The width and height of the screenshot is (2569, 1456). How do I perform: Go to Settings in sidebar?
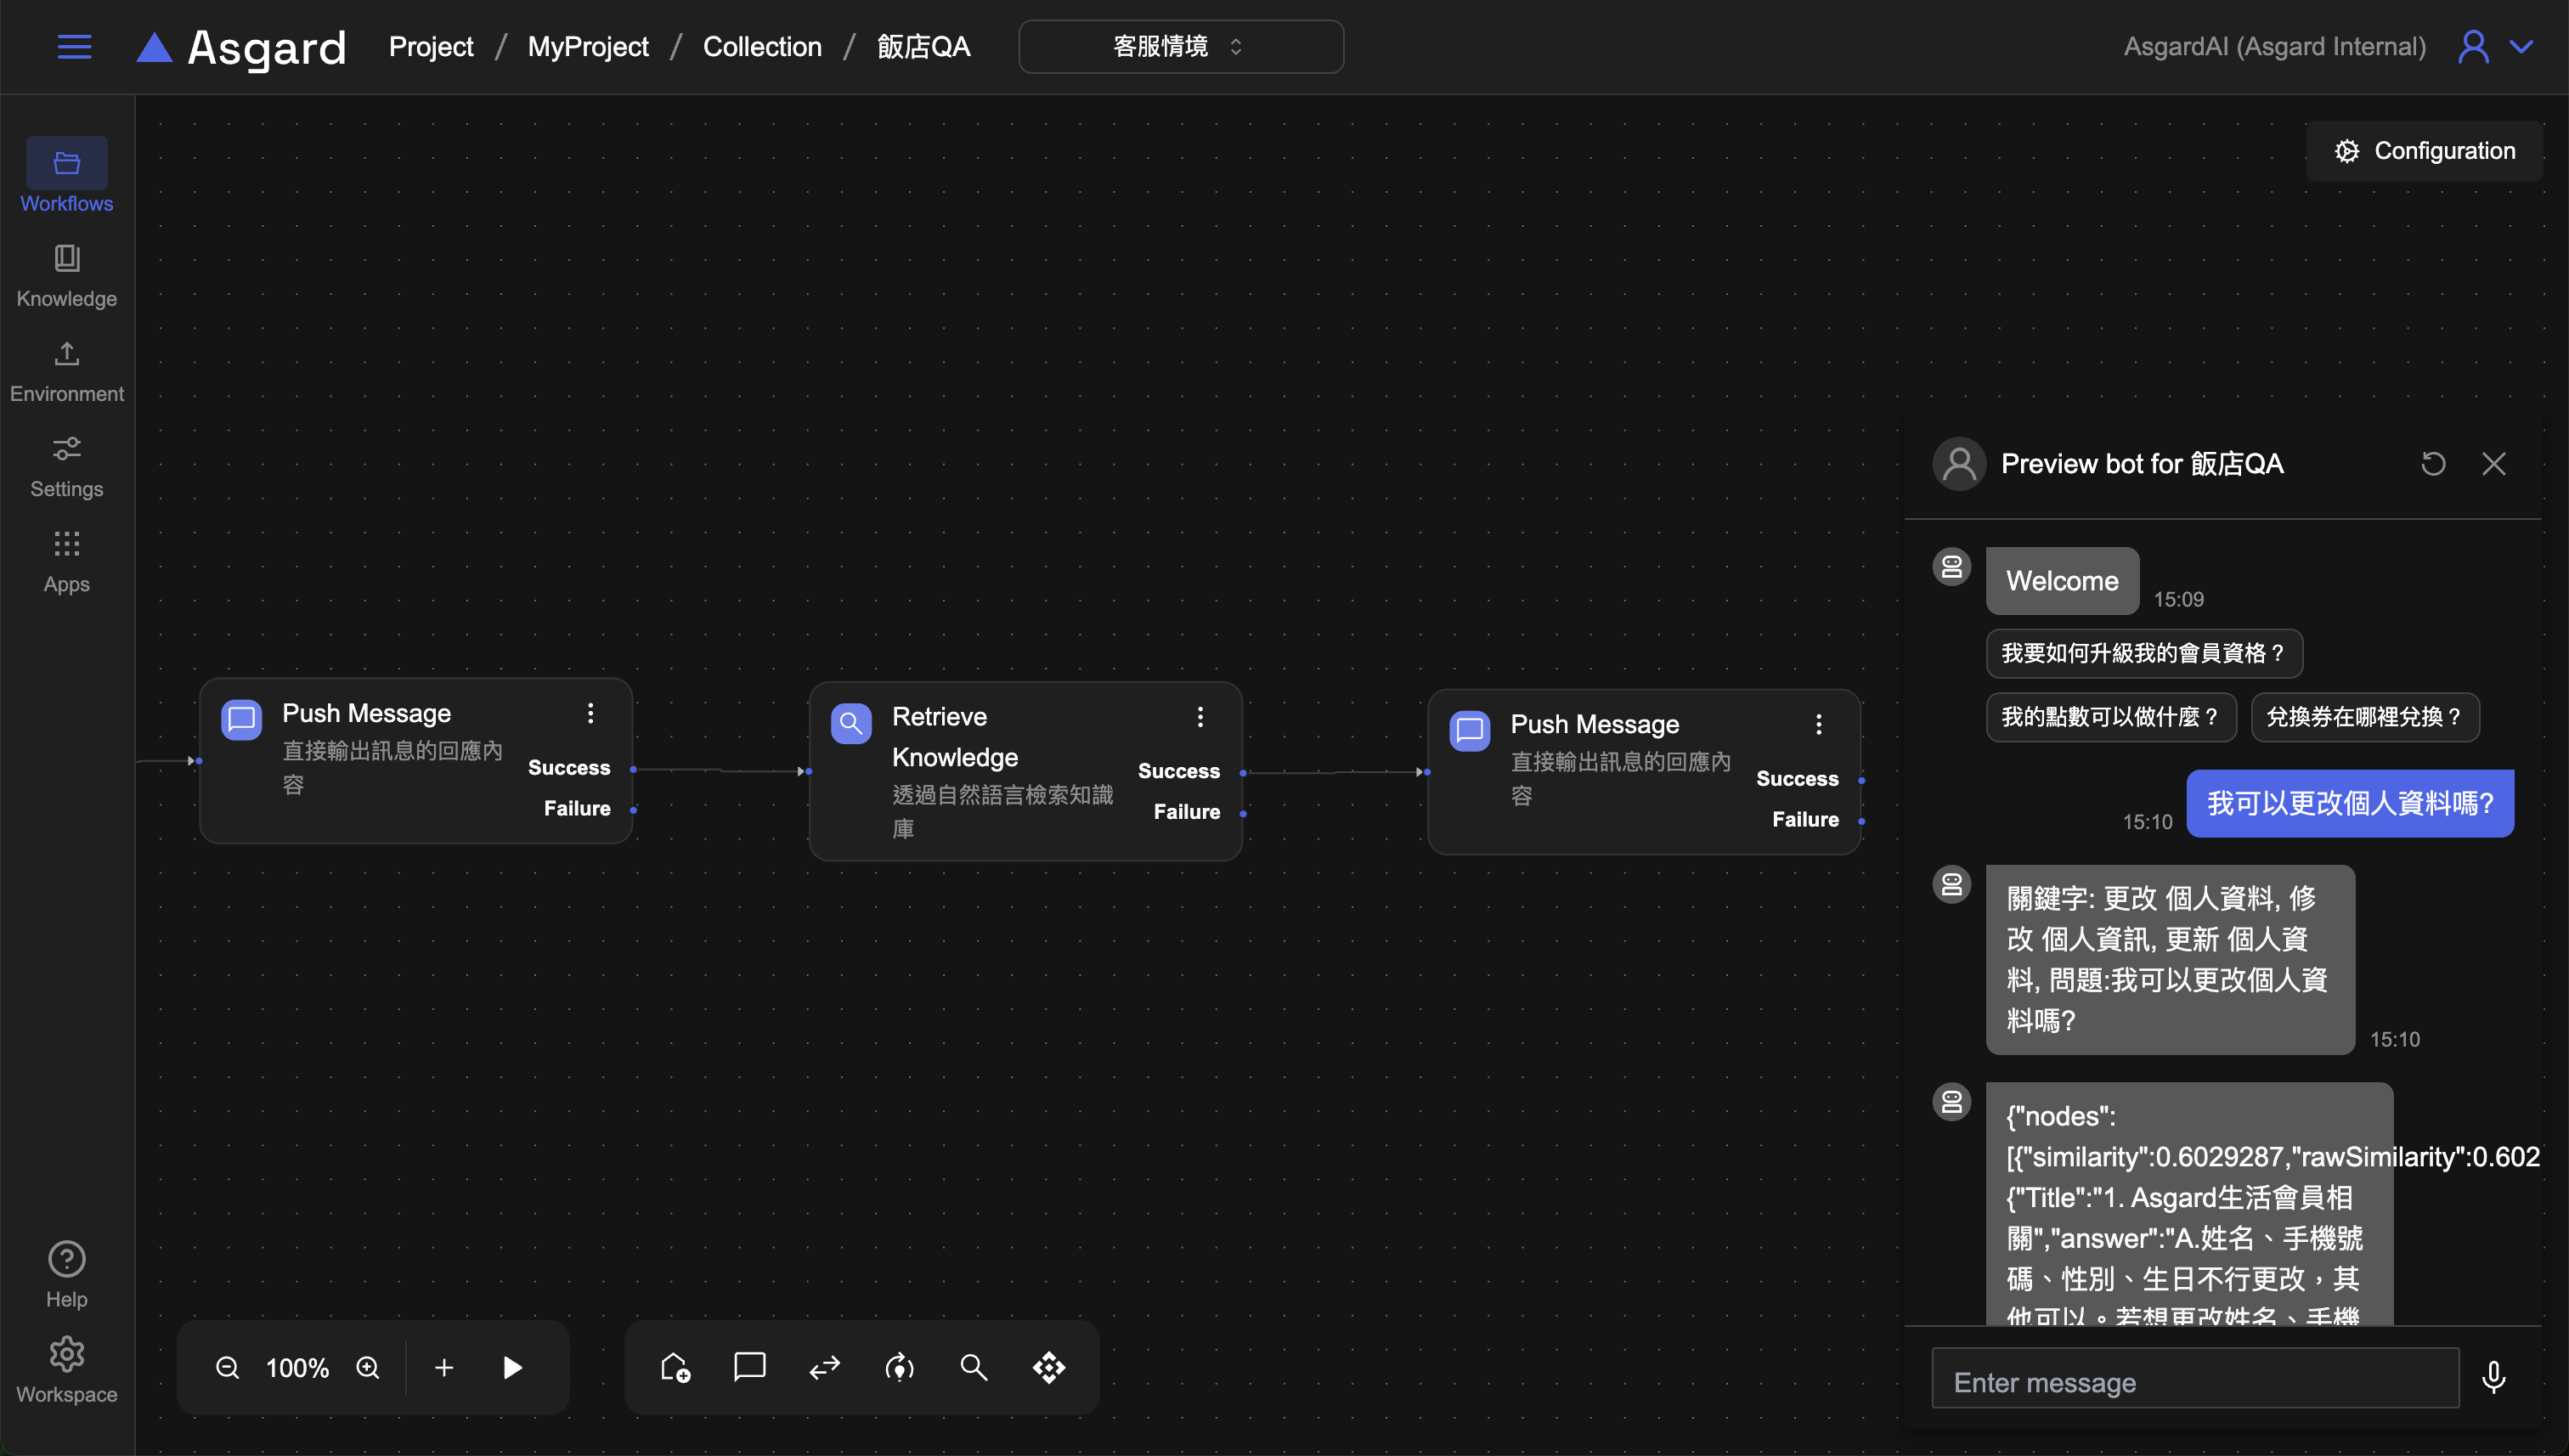(67, 466)
